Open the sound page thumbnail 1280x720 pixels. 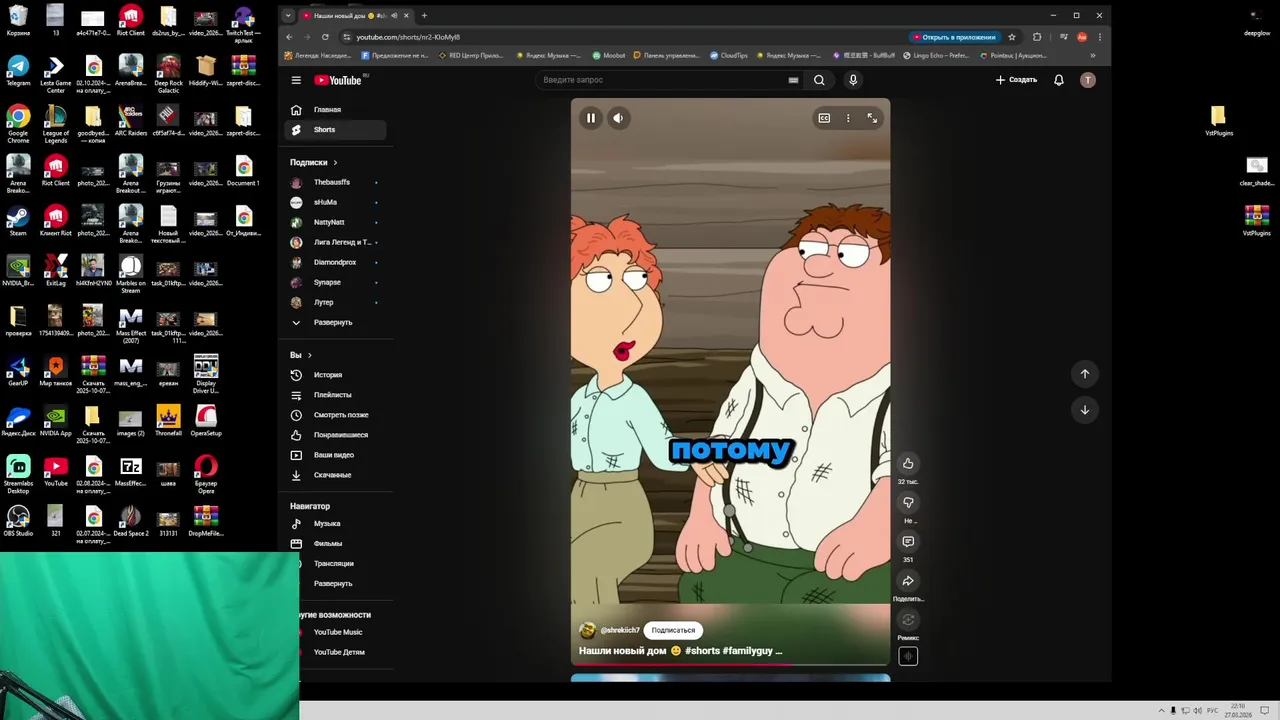pyautogui.click(x=908, y=656)
